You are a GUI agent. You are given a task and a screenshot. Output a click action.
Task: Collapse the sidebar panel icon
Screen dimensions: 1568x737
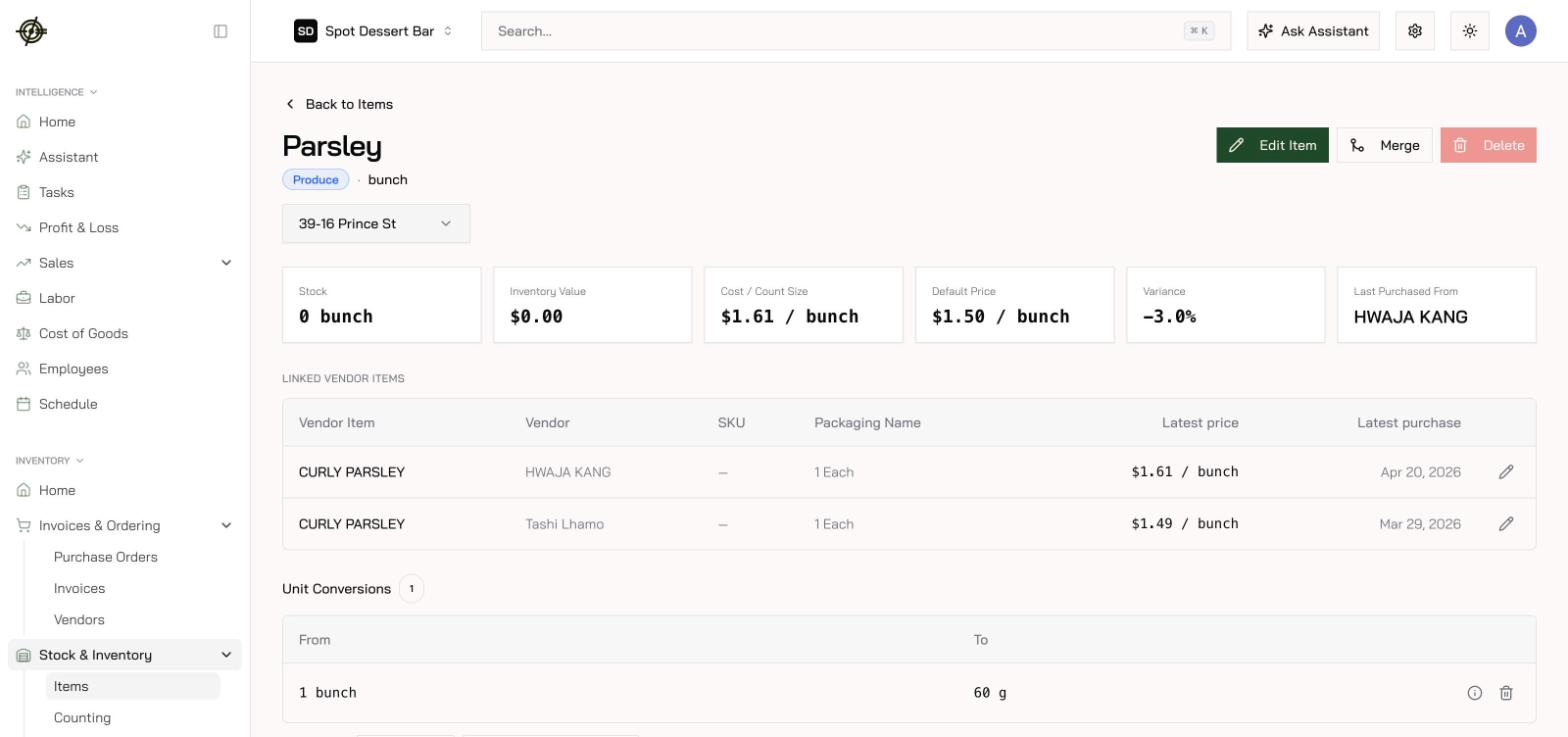220,31
